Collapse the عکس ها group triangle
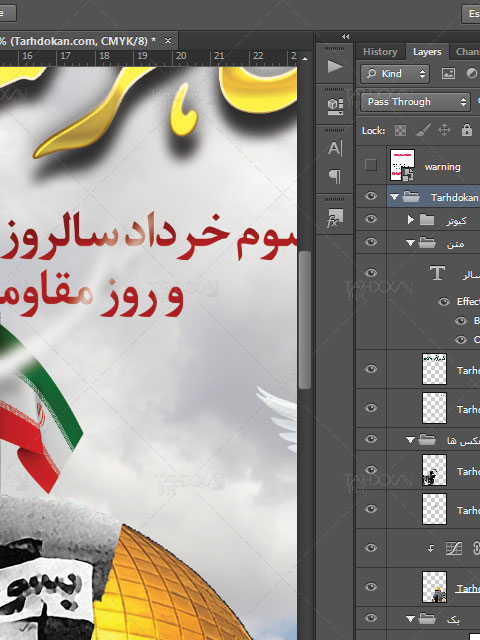The image size is (480, 640). (410, 440)
